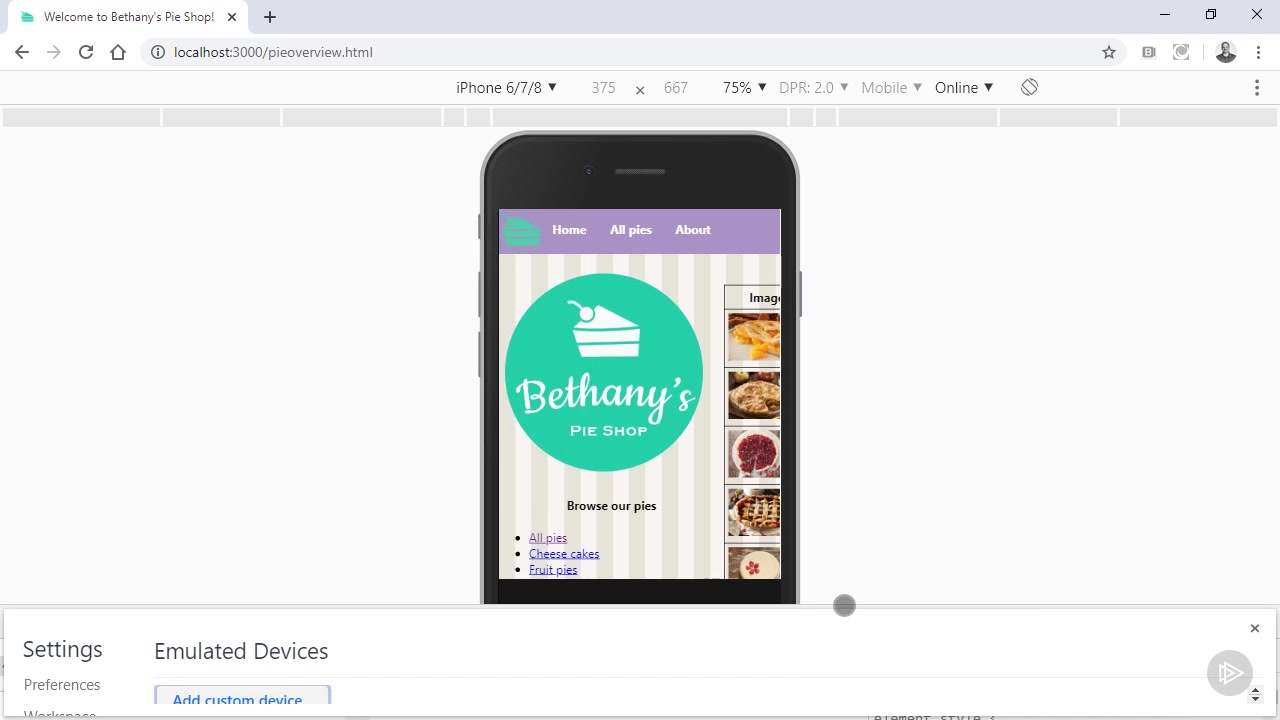Screen dimensions: 1280x720
Task: Follow the Cheese cakes link
Action: (x=564, y=554)
